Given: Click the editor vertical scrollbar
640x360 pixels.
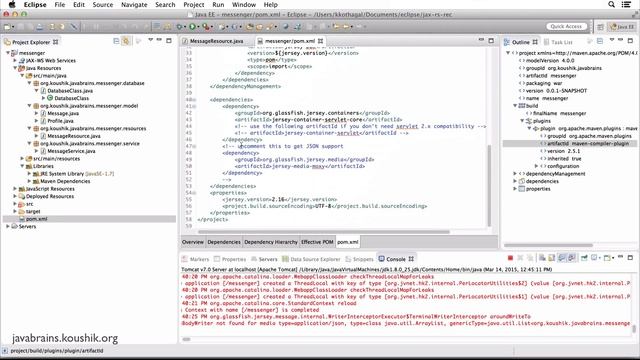Looking at the screenshot, I should [x=489, y=186].
